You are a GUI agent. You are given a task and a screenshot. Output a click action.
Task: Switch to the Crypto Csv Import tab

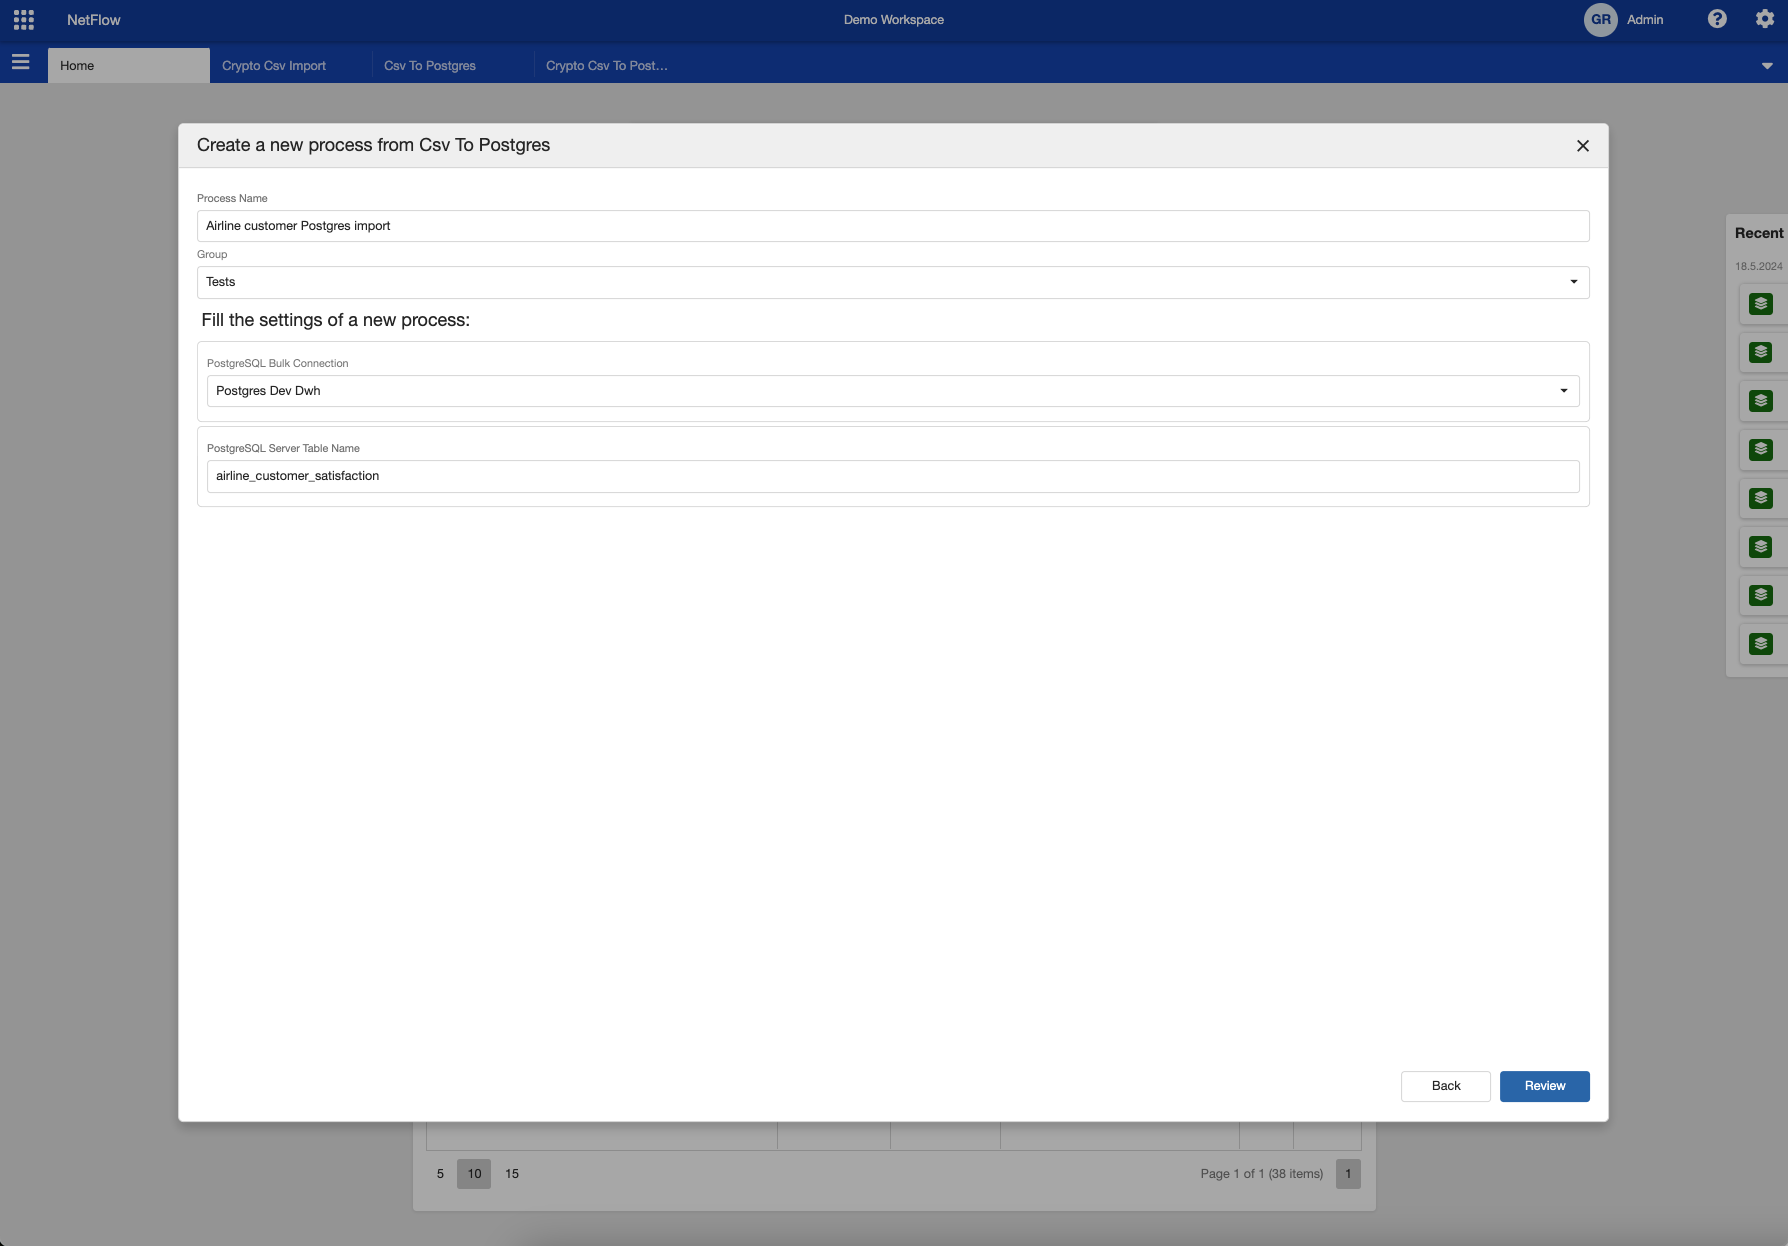pos(274,66)
